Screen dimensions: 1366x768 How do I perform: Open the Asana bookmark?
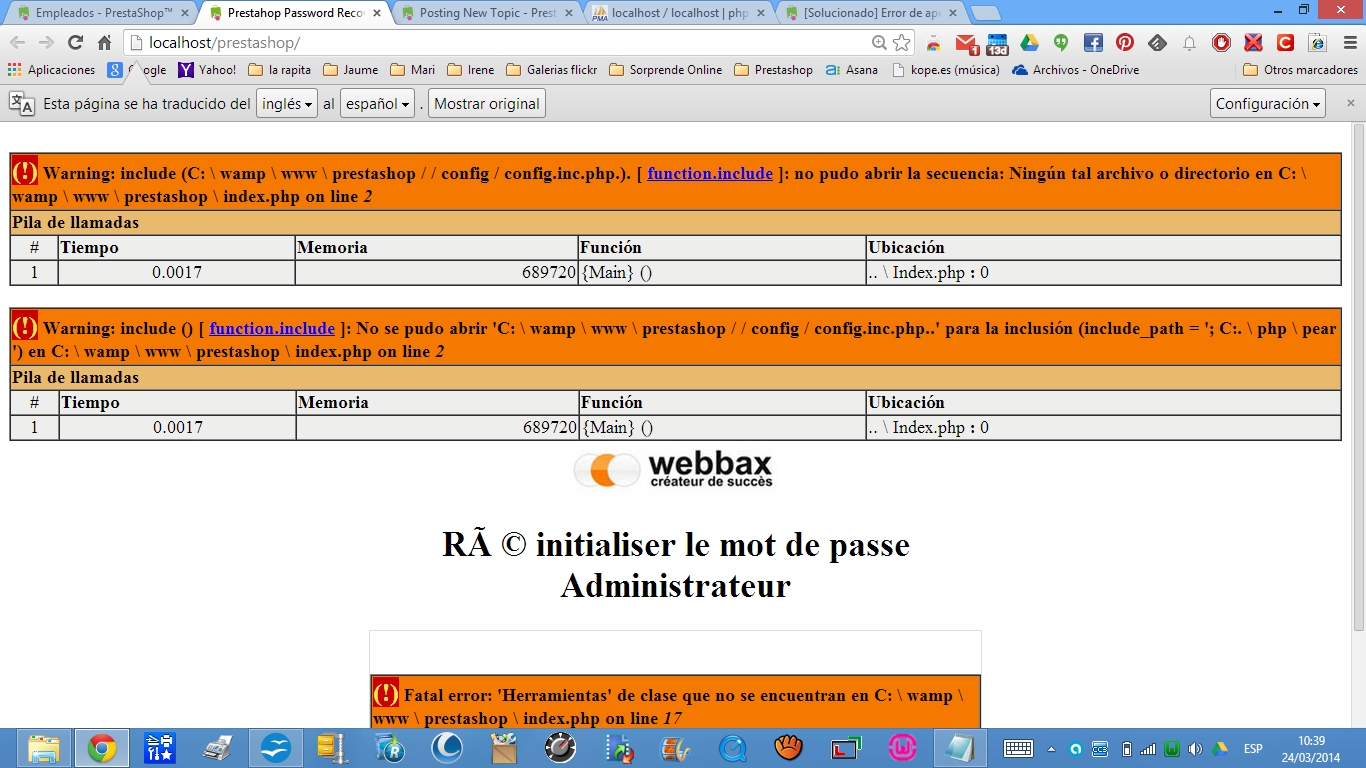click(x=852, y=70)
